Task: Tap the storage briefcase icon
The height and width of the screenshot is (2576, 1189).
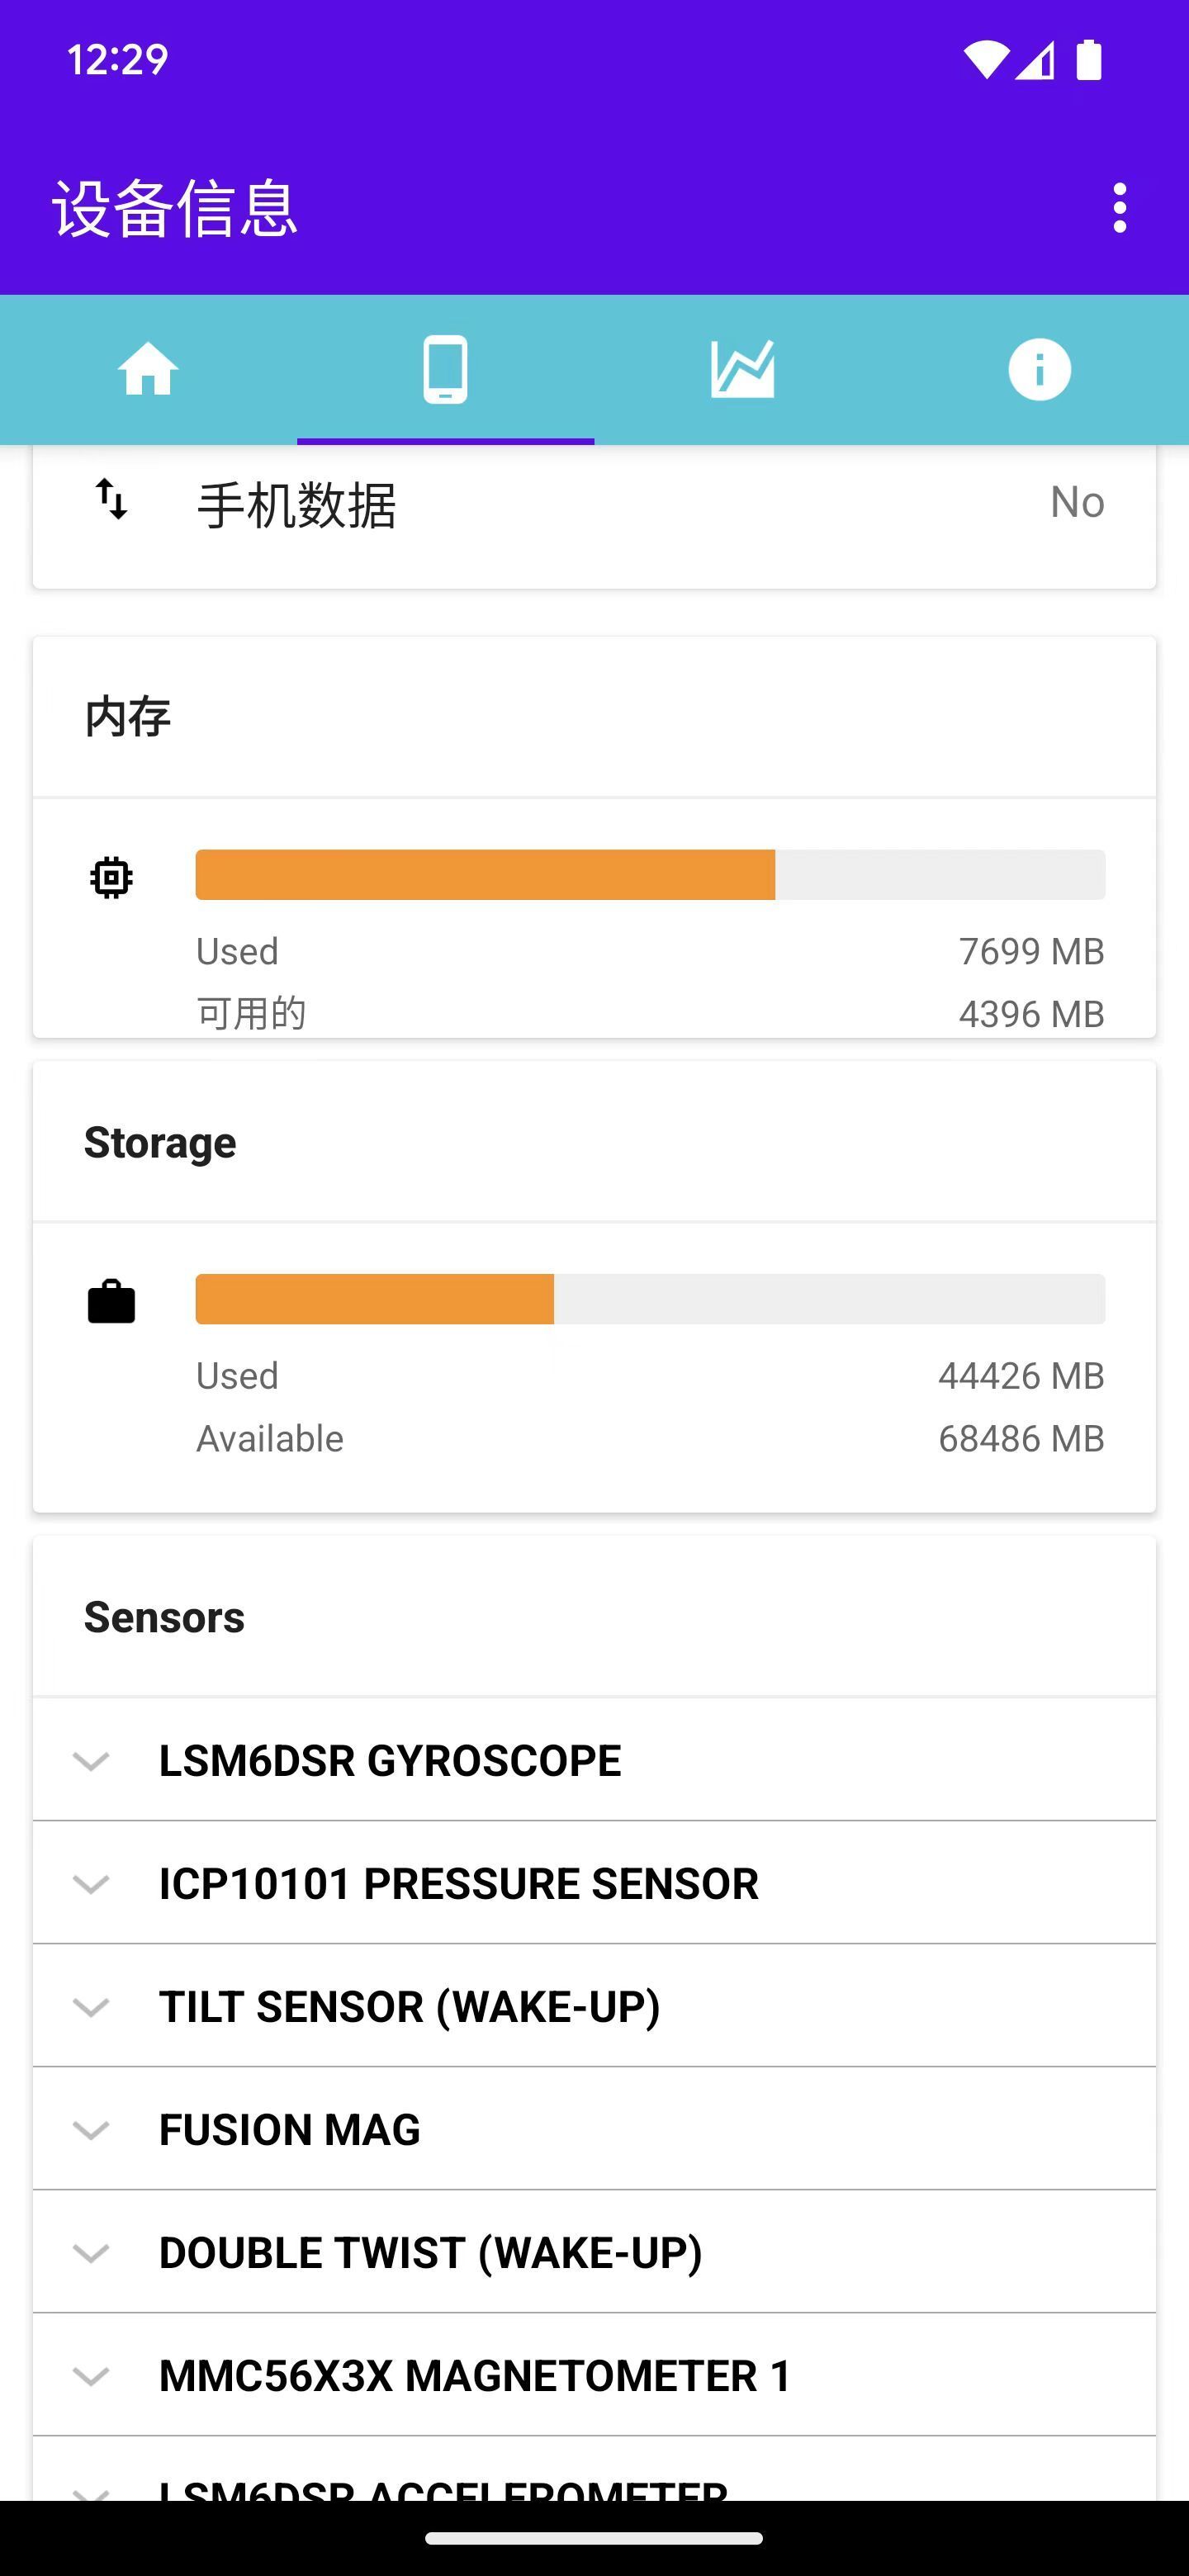Action: point(111,1301)
